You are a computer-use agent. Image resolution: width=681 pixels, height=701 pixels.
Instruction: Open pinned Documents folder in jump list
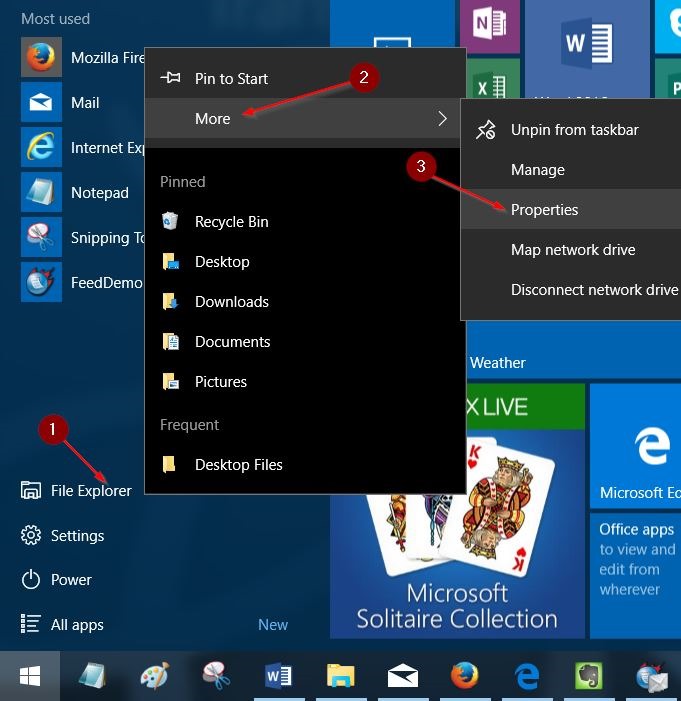click(x=305, y=342)
